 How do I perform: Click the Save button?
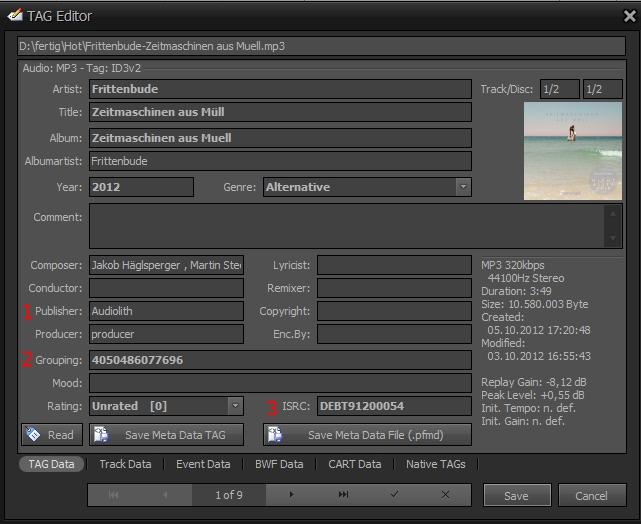coord(517,495)
